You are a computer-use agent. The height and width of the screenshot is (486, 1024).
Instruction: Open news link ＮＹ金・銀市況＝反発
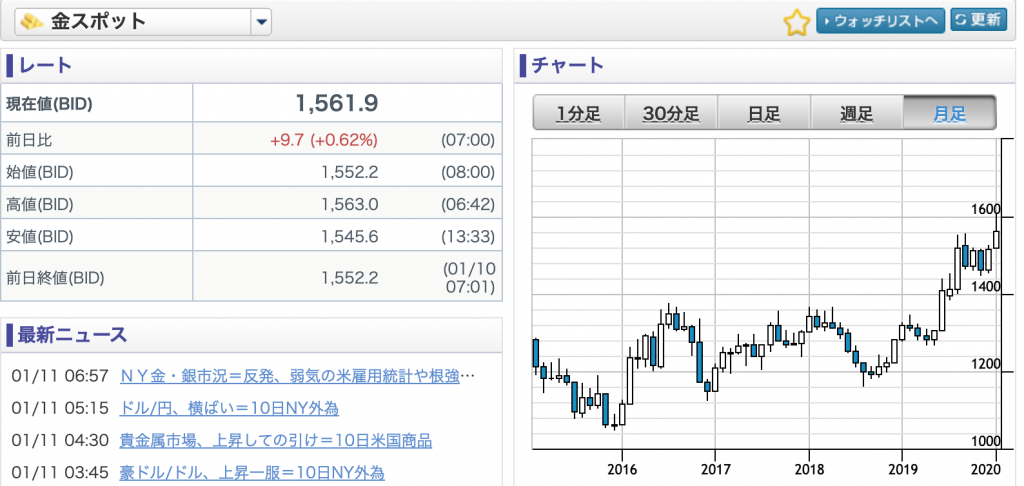point(297,376)
